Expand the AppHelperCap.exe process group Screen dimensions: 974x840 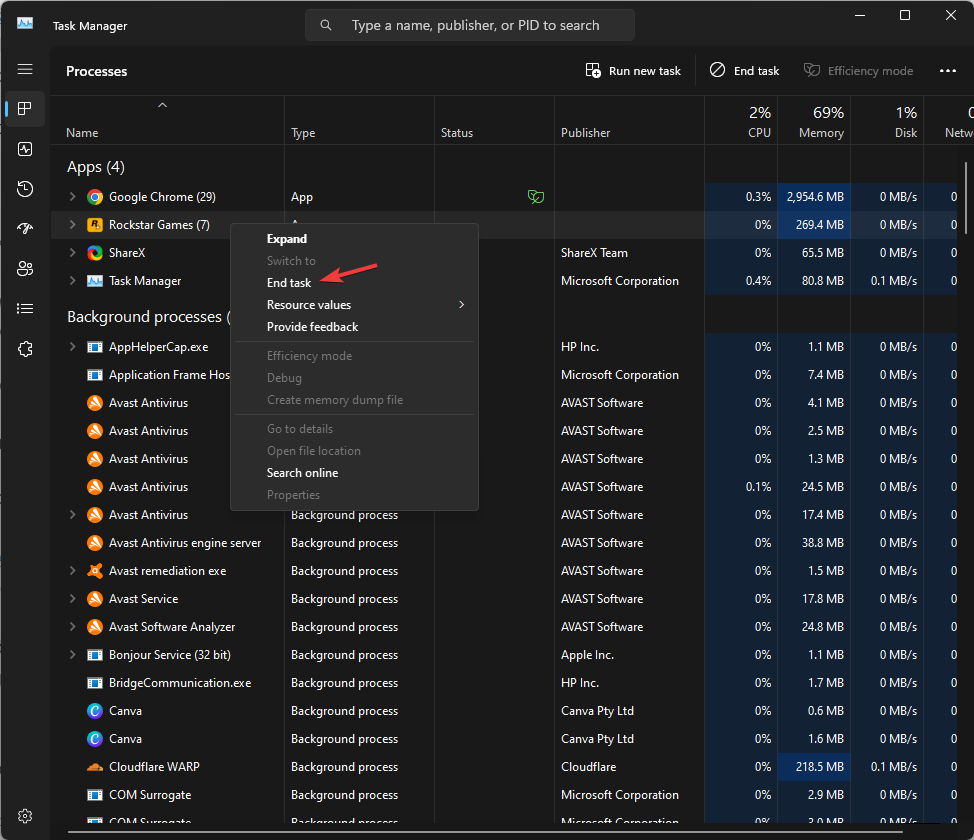coord(73,347)
